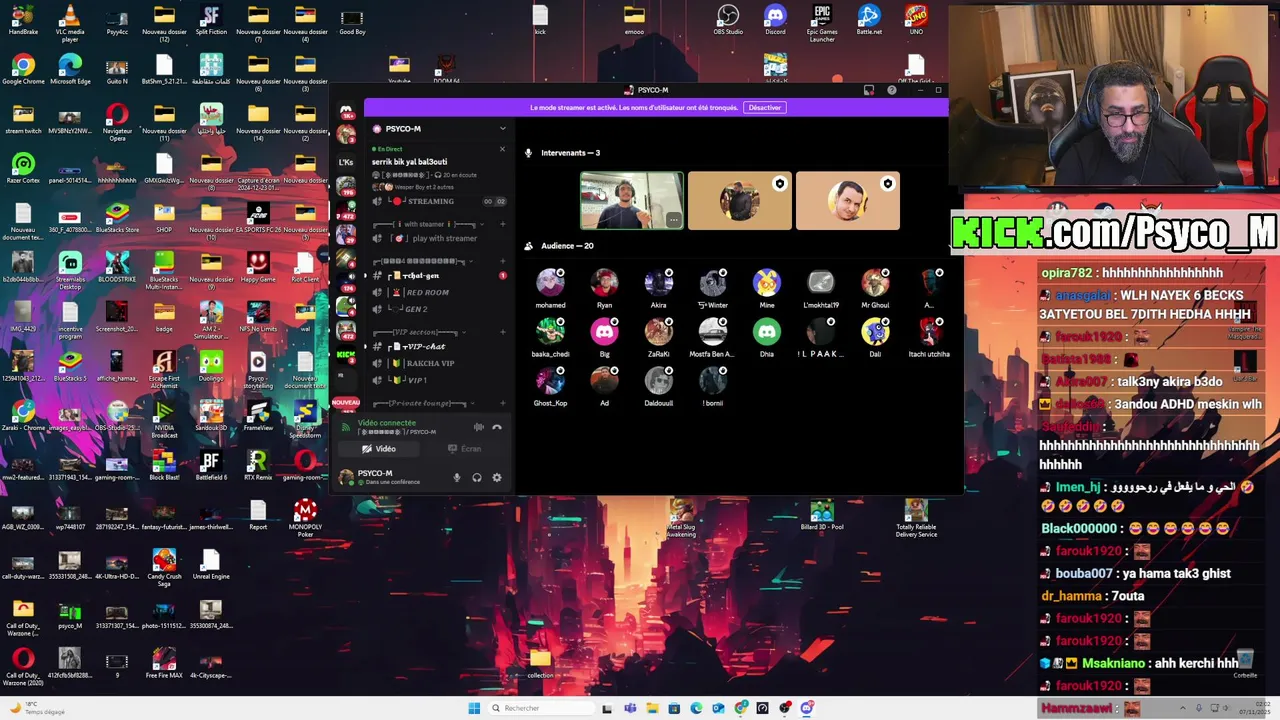Select VLC media player desktop shortcut
1280x720 pixels.
click(x=70, y=22)
